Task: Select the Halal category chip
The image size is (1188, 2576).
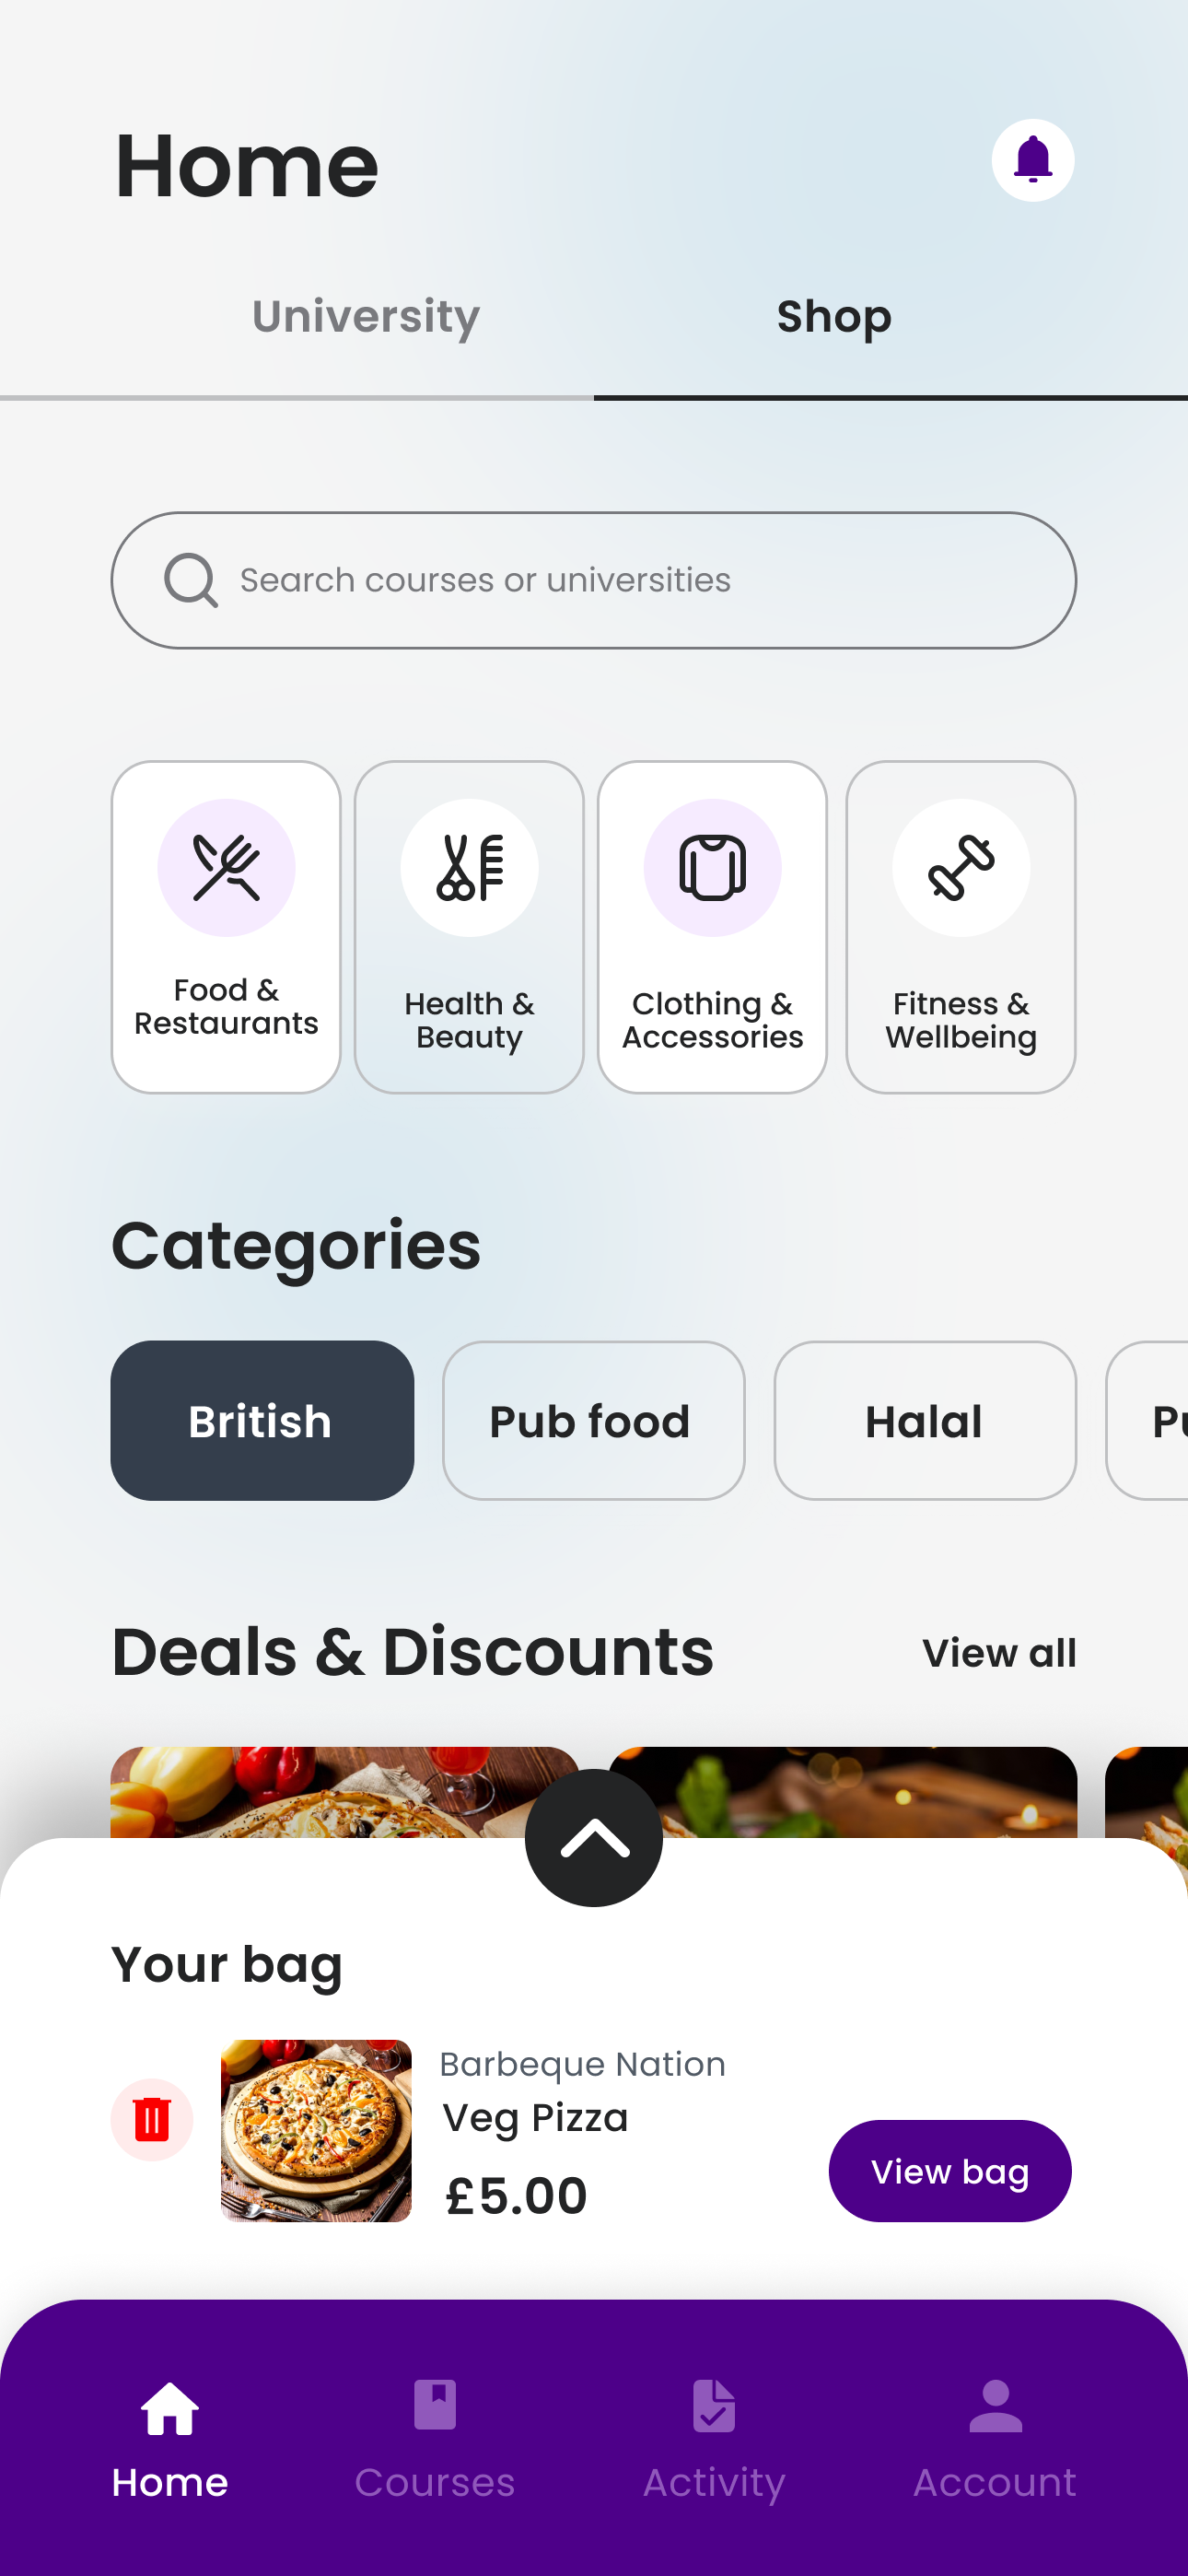Action: pos(925,1420)
